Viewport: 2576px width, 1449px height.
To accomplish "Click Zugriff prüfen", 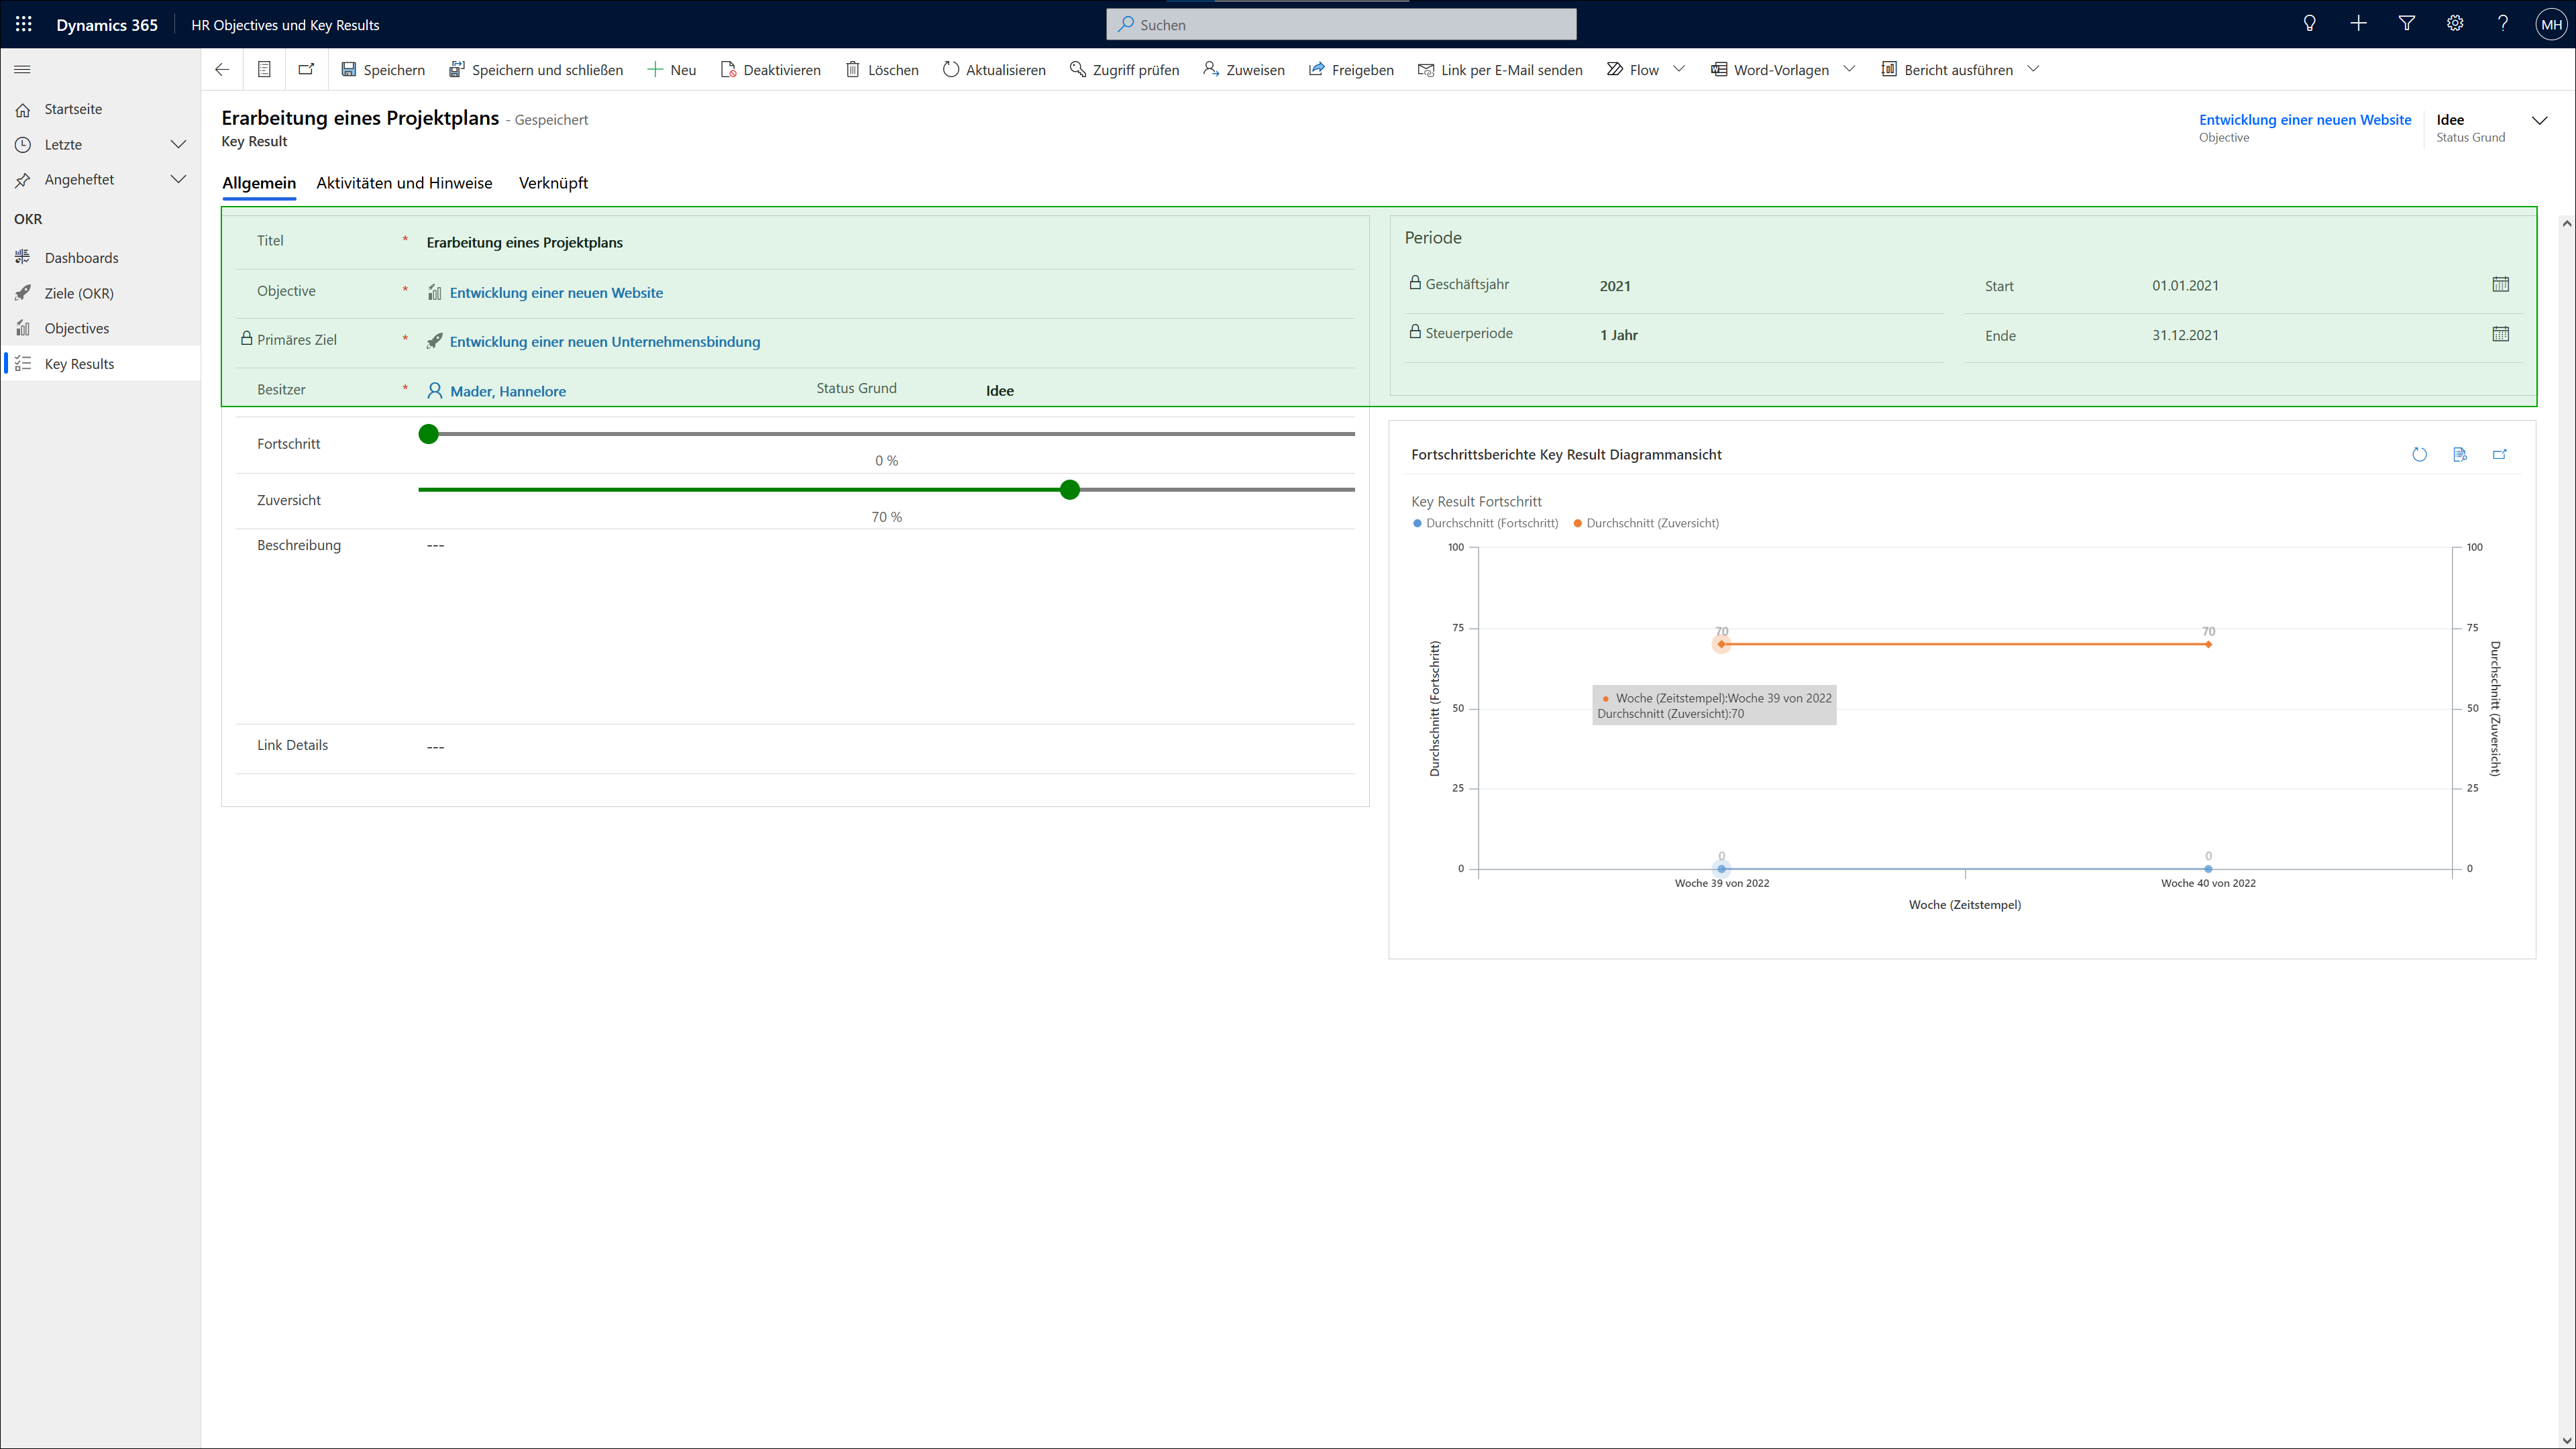I will pos(1125,70).
